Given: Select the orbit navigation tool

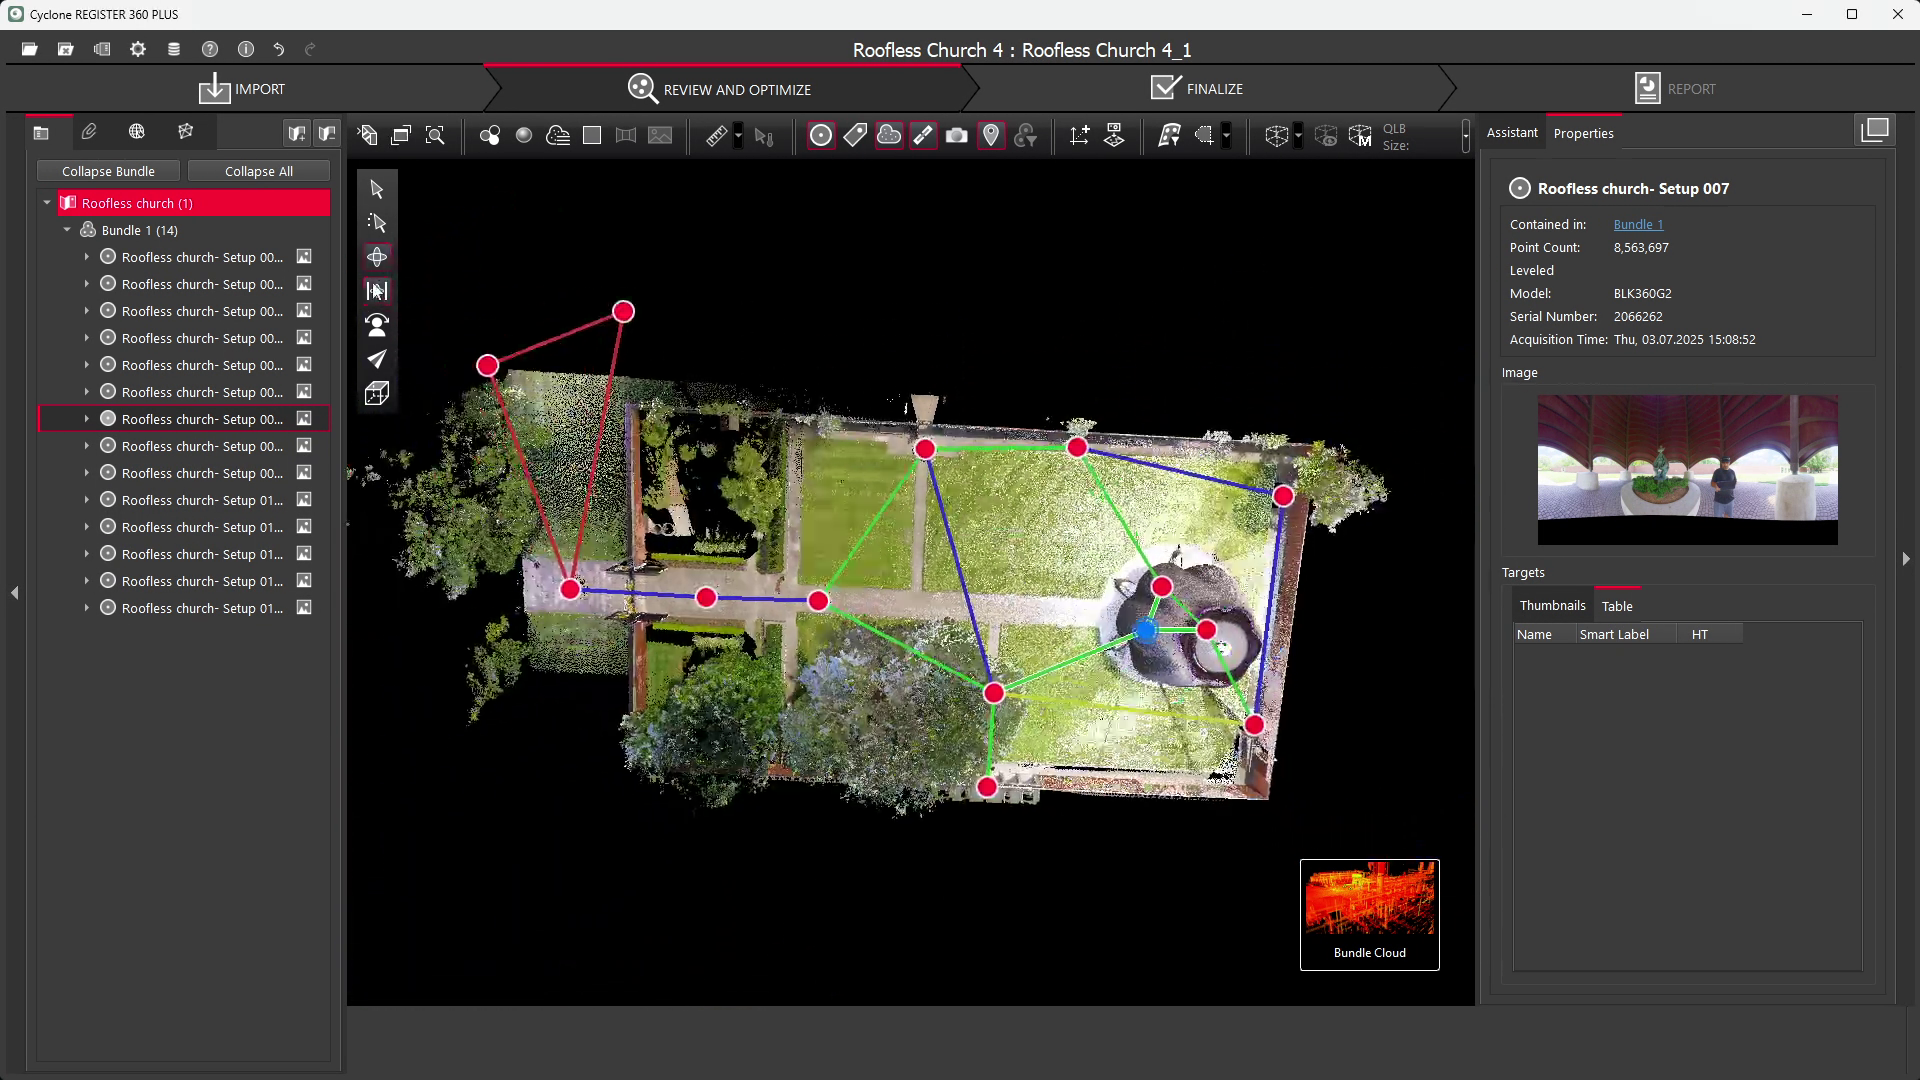Looking at the screenshot, I should (377, 257).
